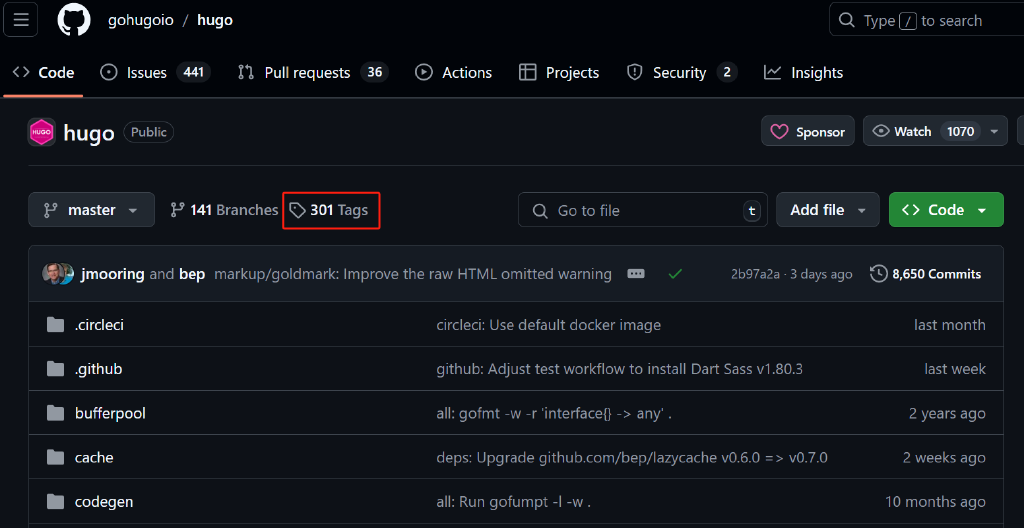Open the 301 Tags link
Viewport: 1024px width, 528px height.
click(x=330, y=210)
